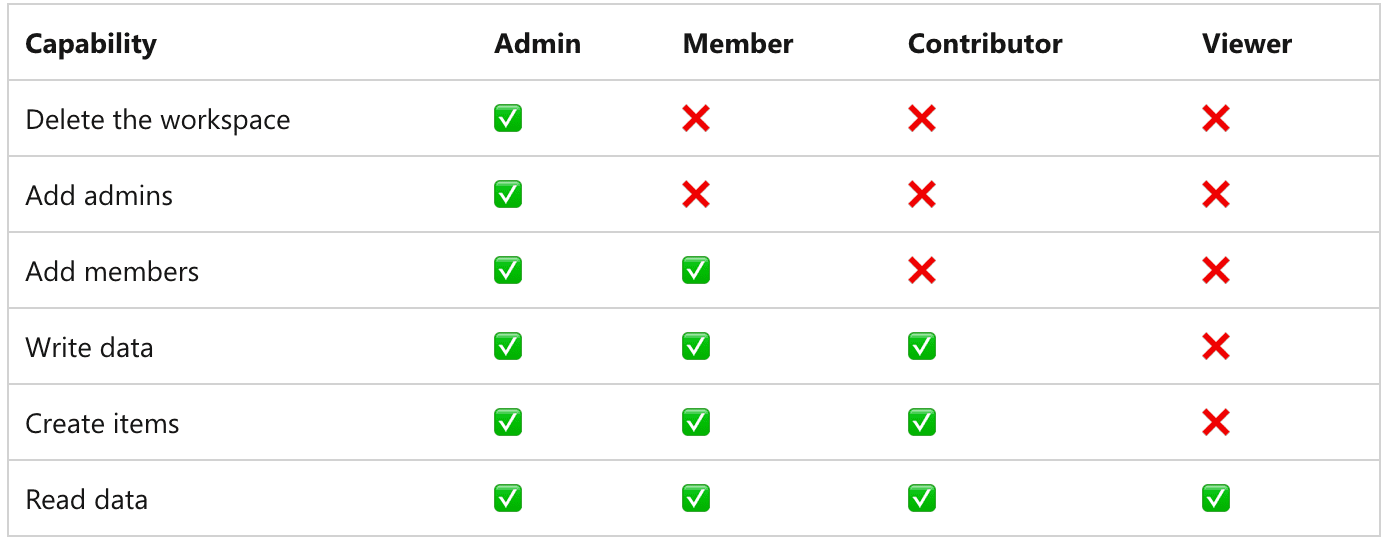Click the Member checkmark for Create items
Screen dimensions: 1382x546
[x=696, y=423]
